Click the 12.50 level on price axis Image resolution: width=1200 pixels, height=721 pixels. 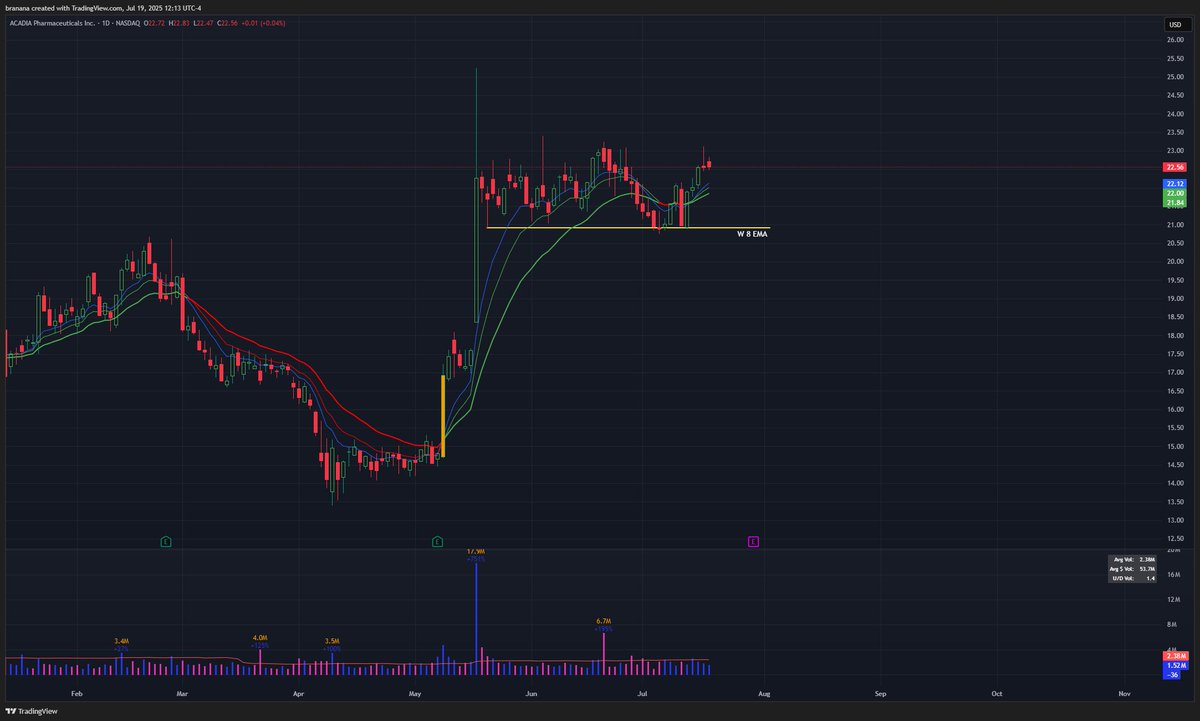1175,539
